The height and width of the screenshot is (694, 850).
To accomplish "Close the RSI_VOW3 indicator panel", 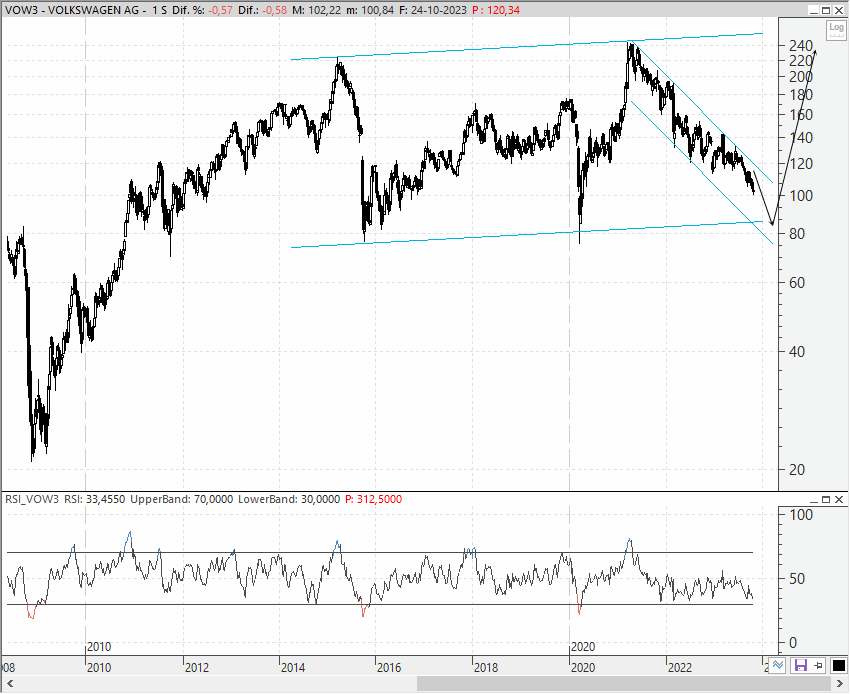I will [x=839, y=499].
